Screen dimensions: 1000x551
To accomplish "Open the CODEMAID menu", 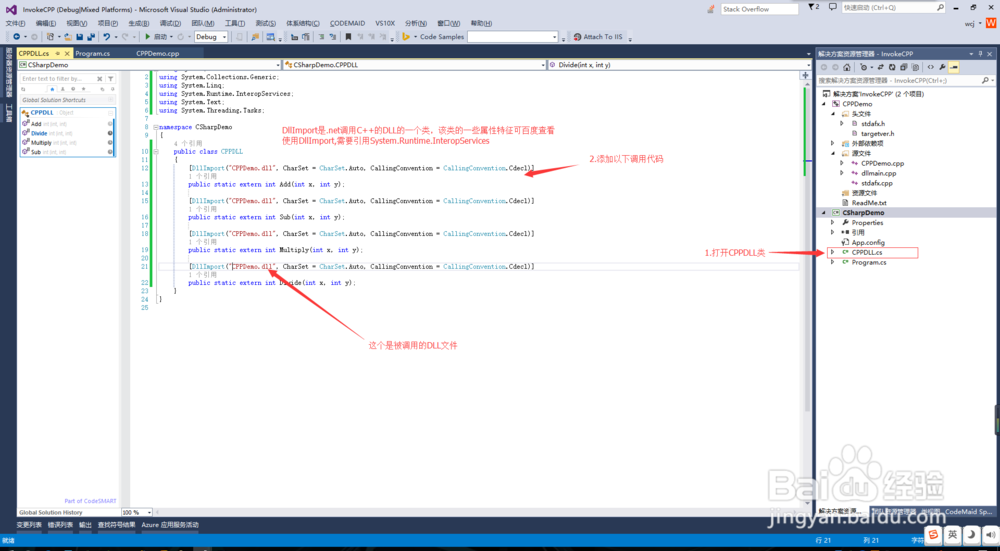I will coord(348,23).
